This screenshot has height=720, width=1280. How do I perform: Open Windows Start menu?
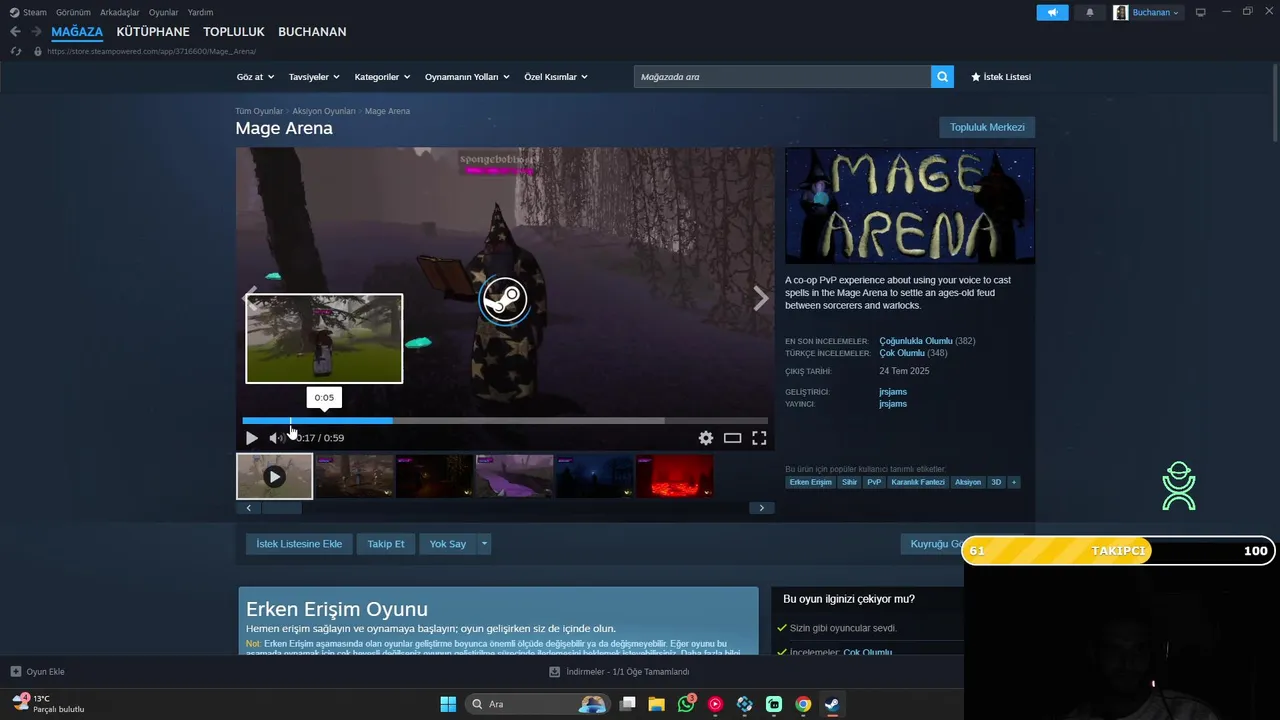pos(448,704)
